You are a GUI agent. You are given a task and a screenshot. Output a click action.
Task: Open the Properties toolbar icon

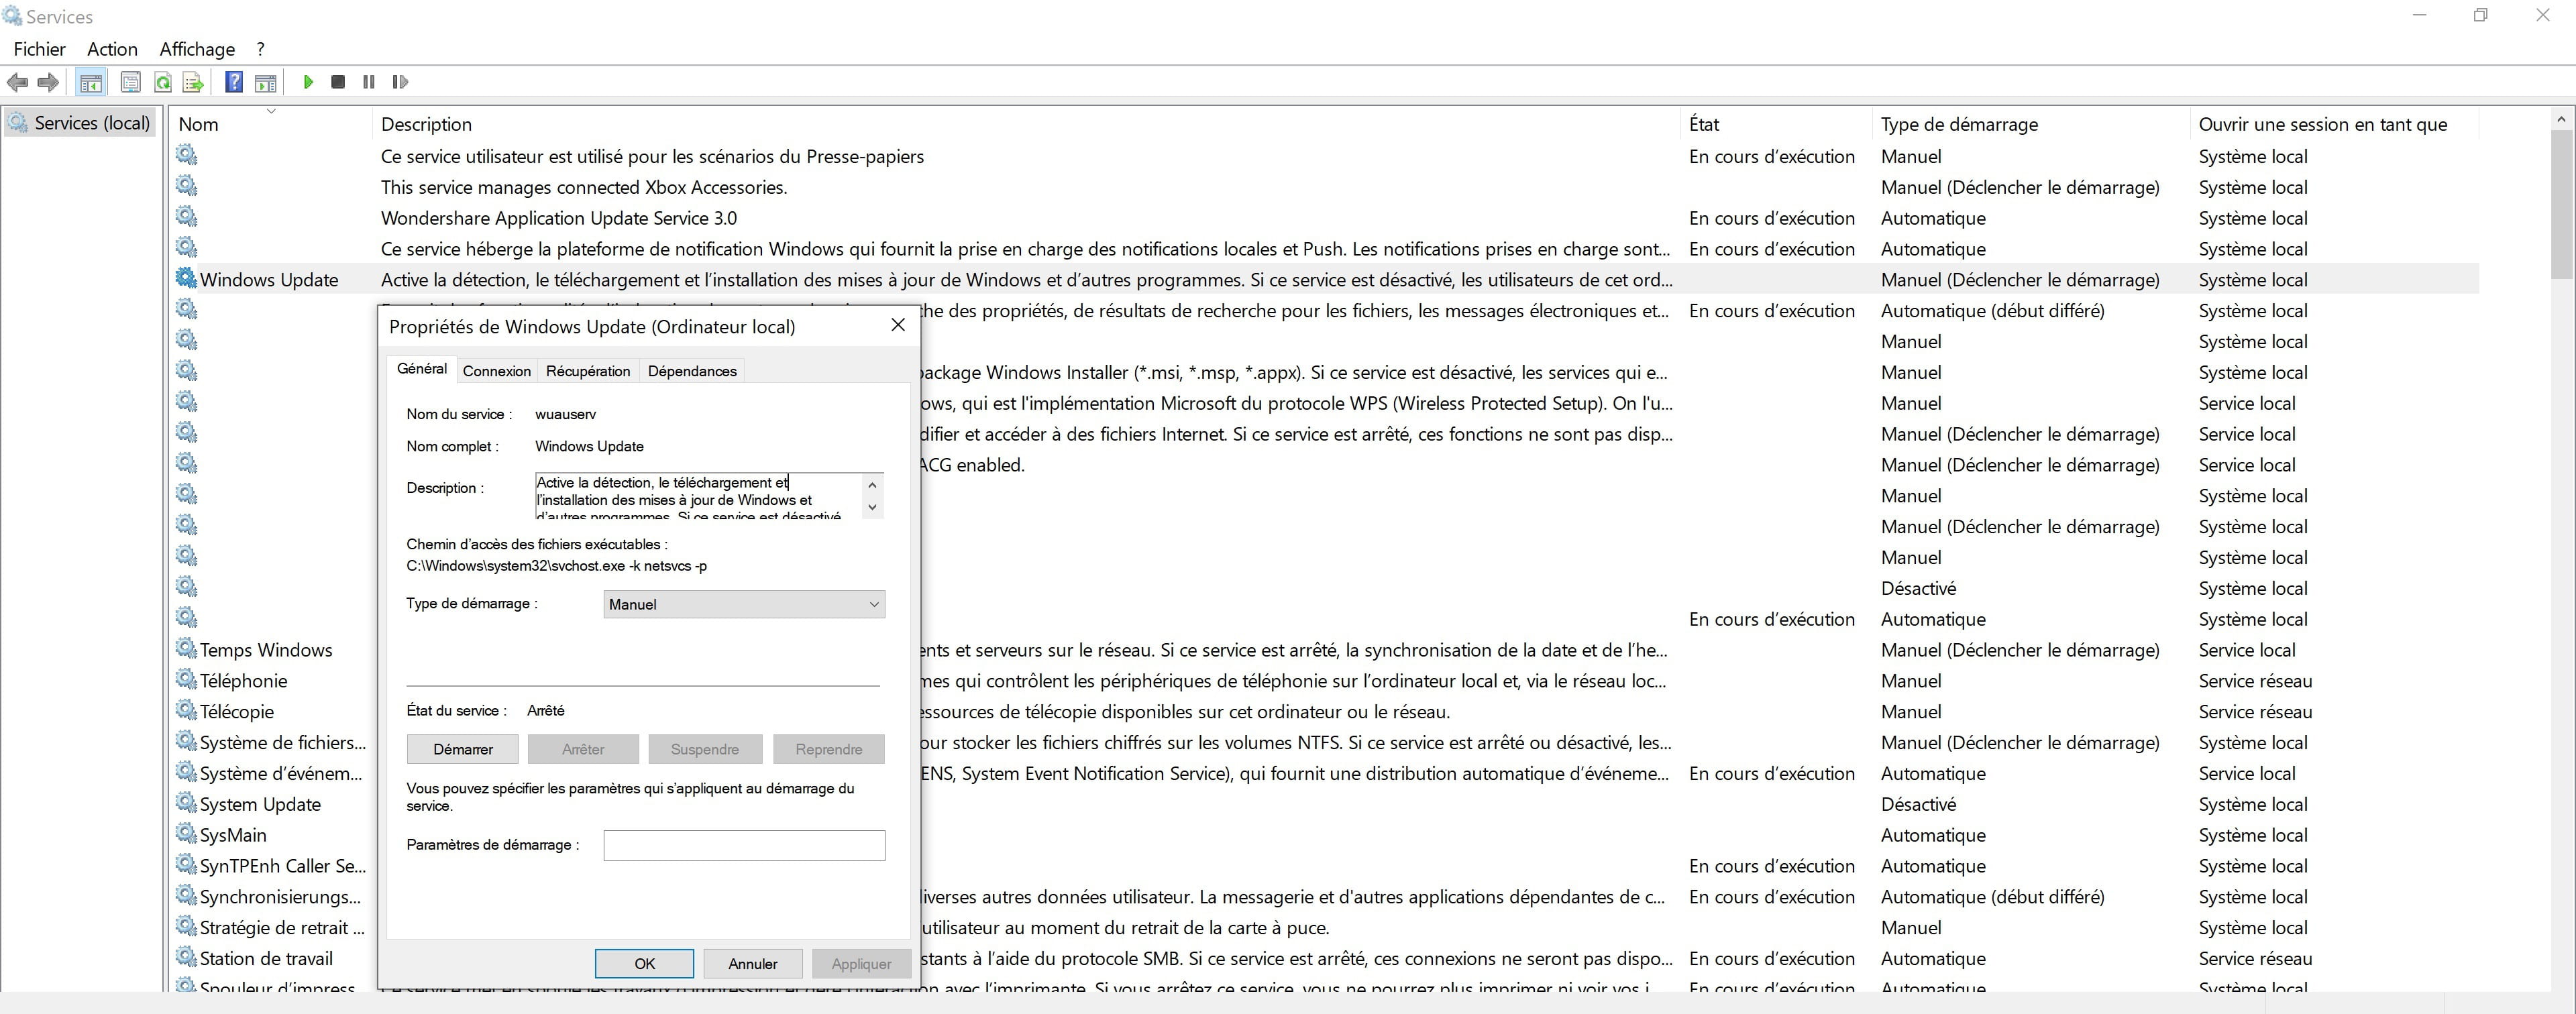pyautogui.click(x=130, y=82)
